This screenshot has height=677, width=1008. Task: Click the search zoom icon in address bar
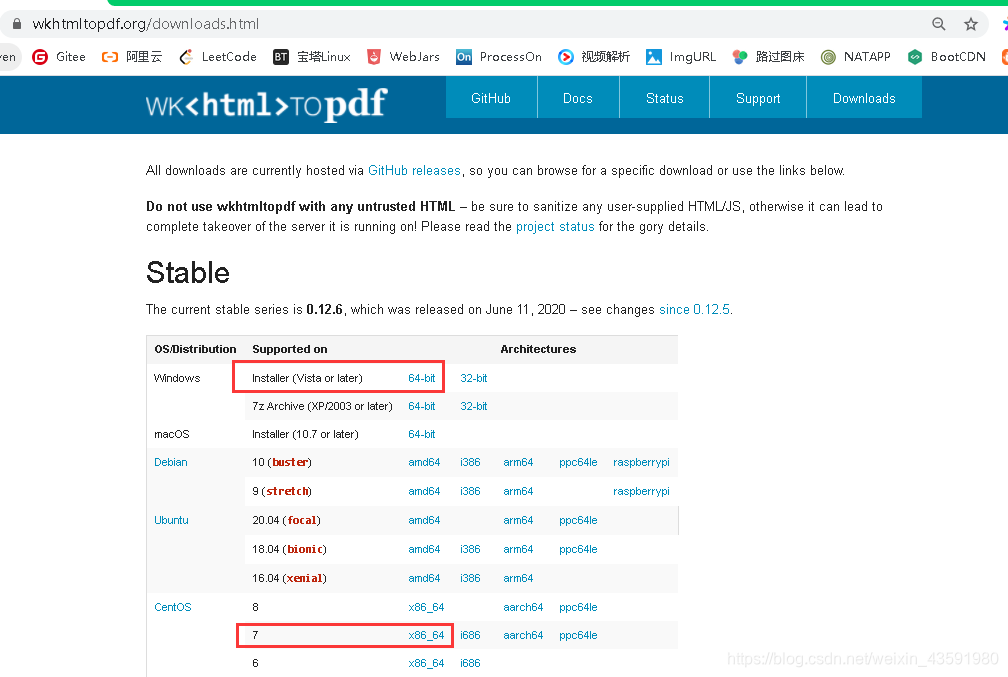pos(937,23)
